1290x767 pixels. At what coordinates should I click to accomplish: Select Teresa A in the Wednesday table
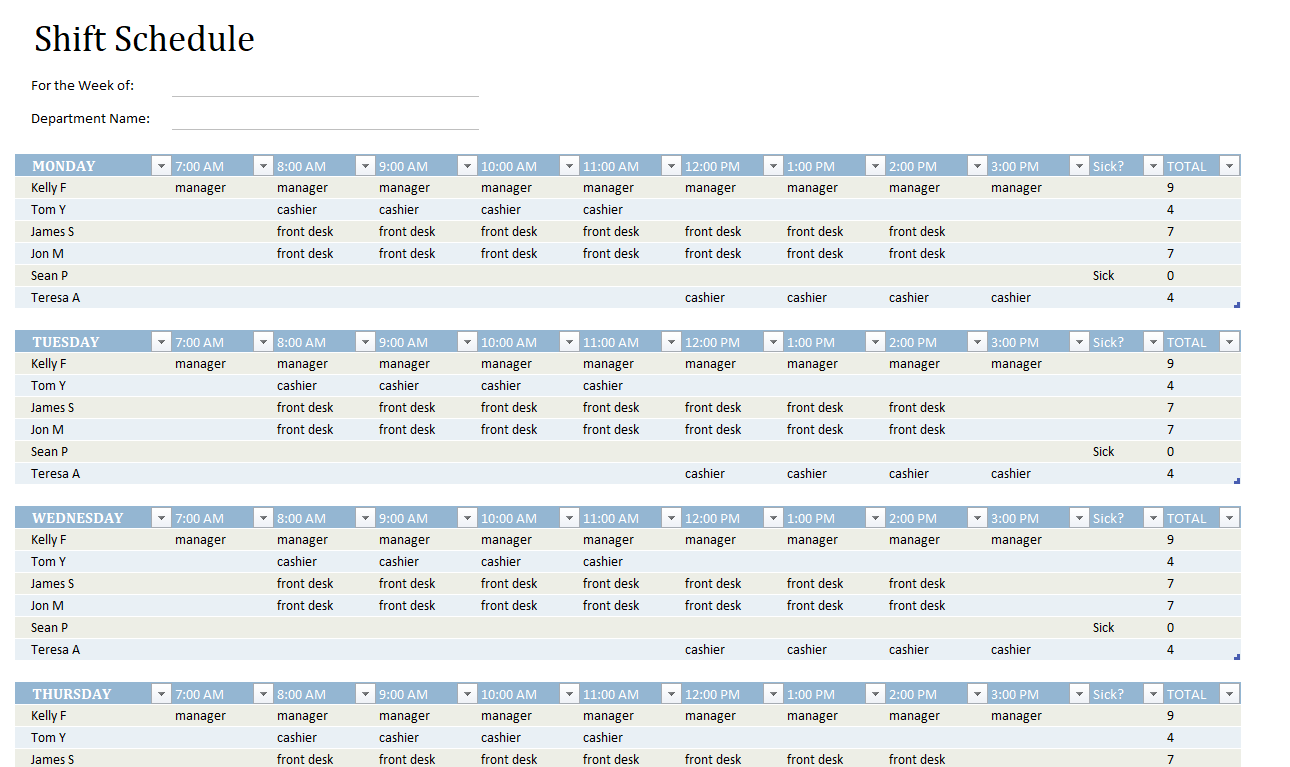[x=55, y=650]
